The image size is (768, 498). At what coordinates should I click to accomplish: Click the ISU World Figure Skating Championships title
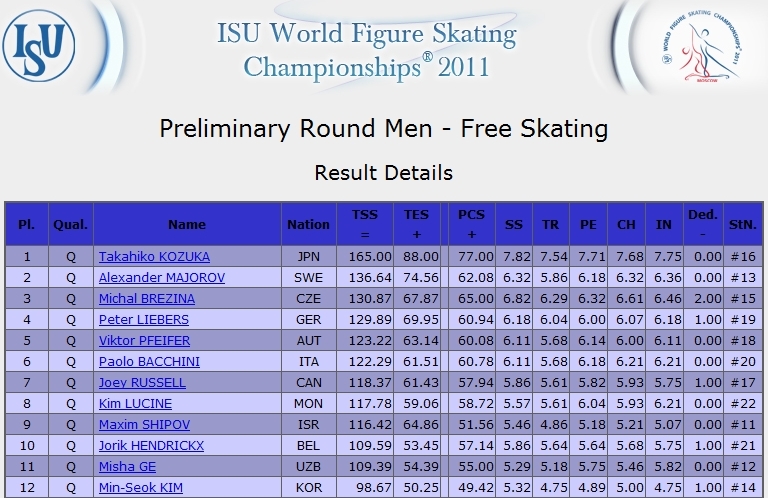tap(367, 49)
